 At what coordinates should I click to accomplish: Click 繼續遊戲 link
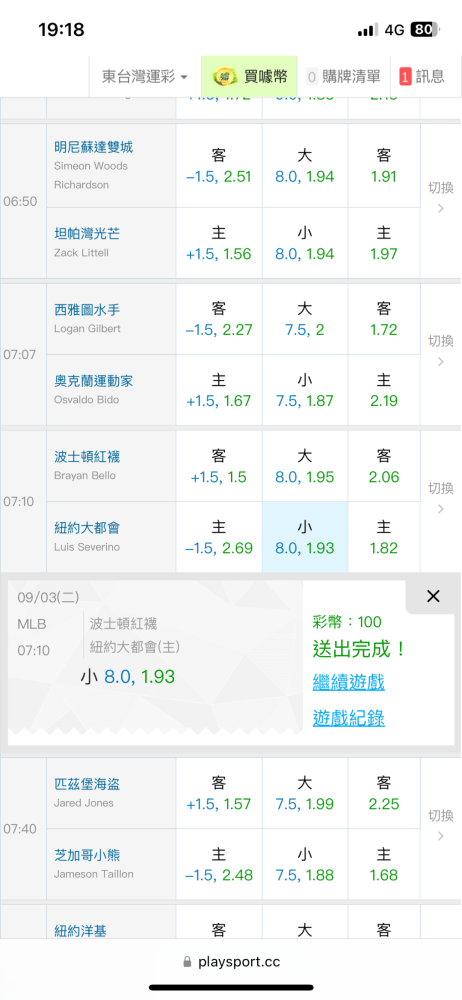pos(348,682)
